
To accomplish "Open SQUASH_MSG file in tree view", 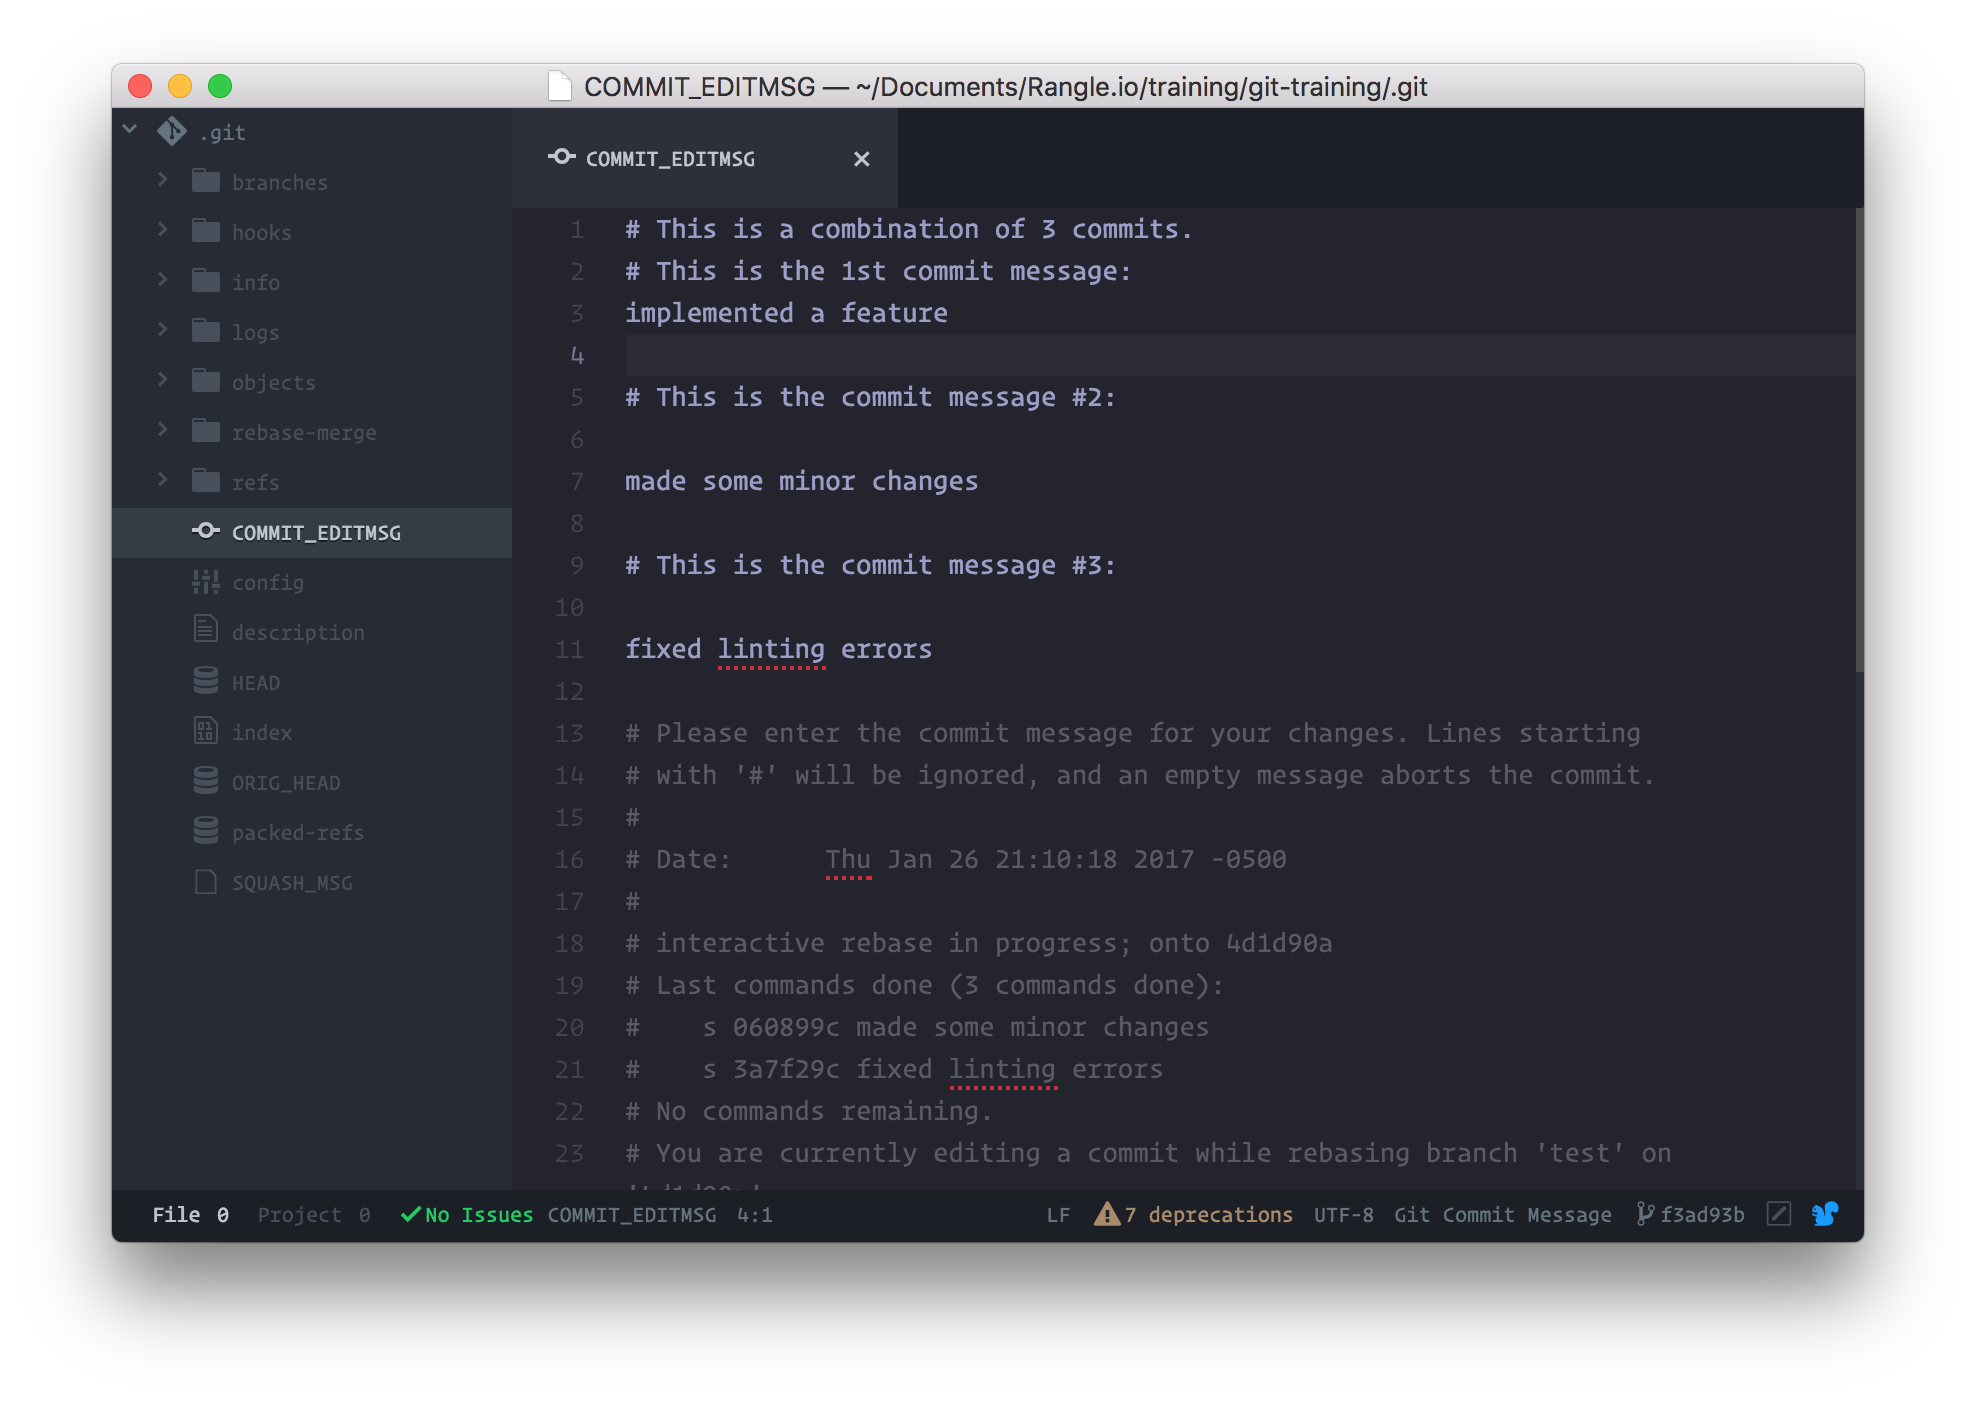I will pyautogui.click(x=292, y=883).
